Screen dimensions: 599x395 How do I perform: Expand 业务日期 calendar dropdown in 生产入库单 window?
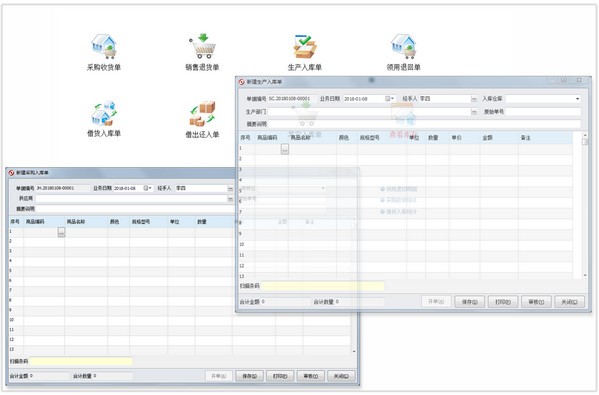390,99
